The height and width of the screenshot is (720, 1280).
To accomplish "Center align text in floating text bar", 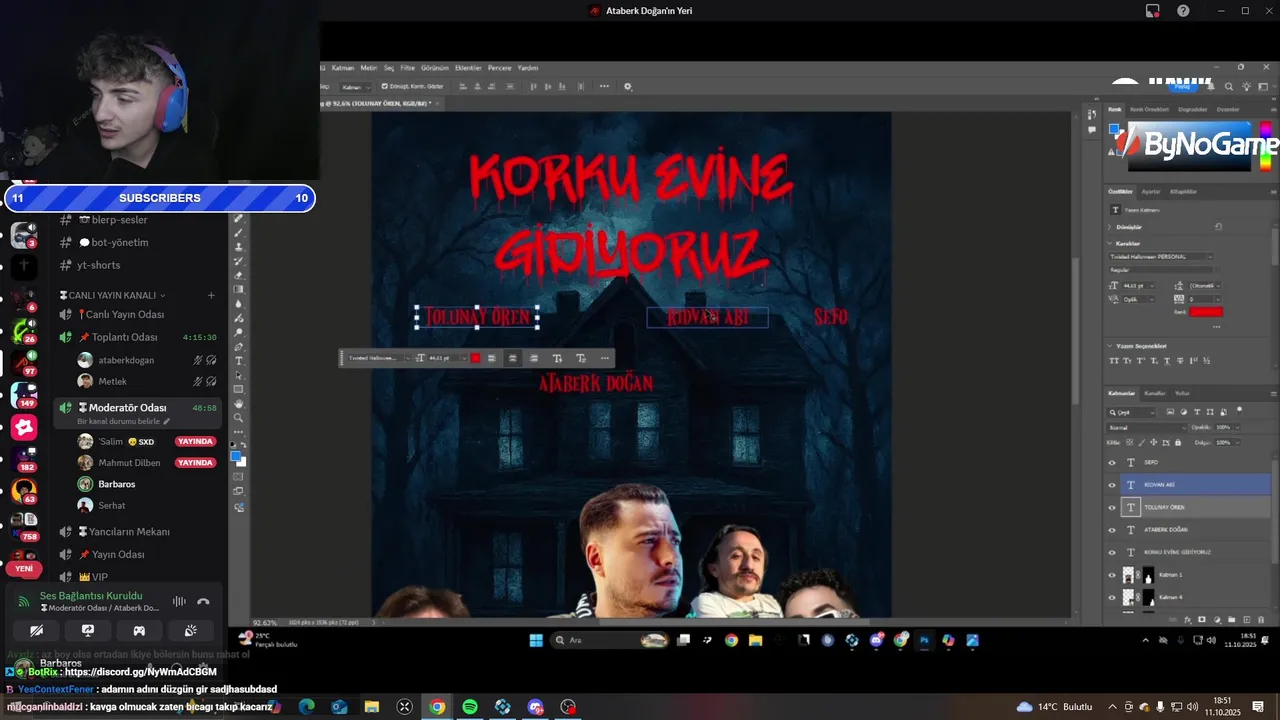I will pos(512,358).
